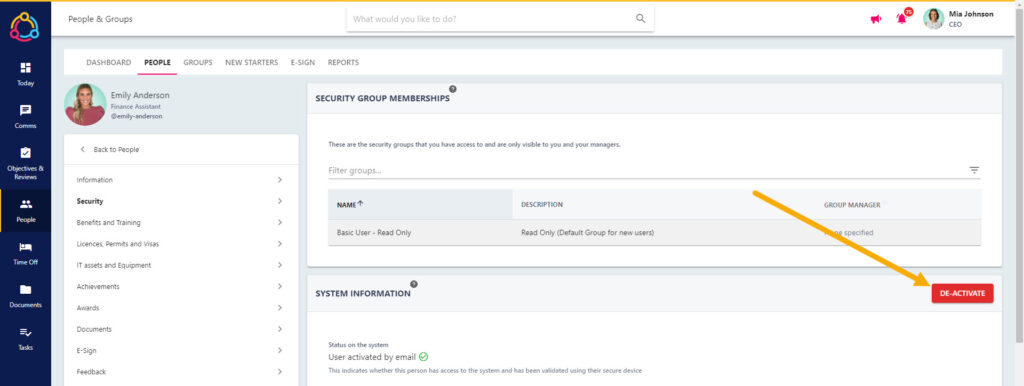Open Documents in the left sidebar
This screenshot has height=386, width=1024.
25,296
